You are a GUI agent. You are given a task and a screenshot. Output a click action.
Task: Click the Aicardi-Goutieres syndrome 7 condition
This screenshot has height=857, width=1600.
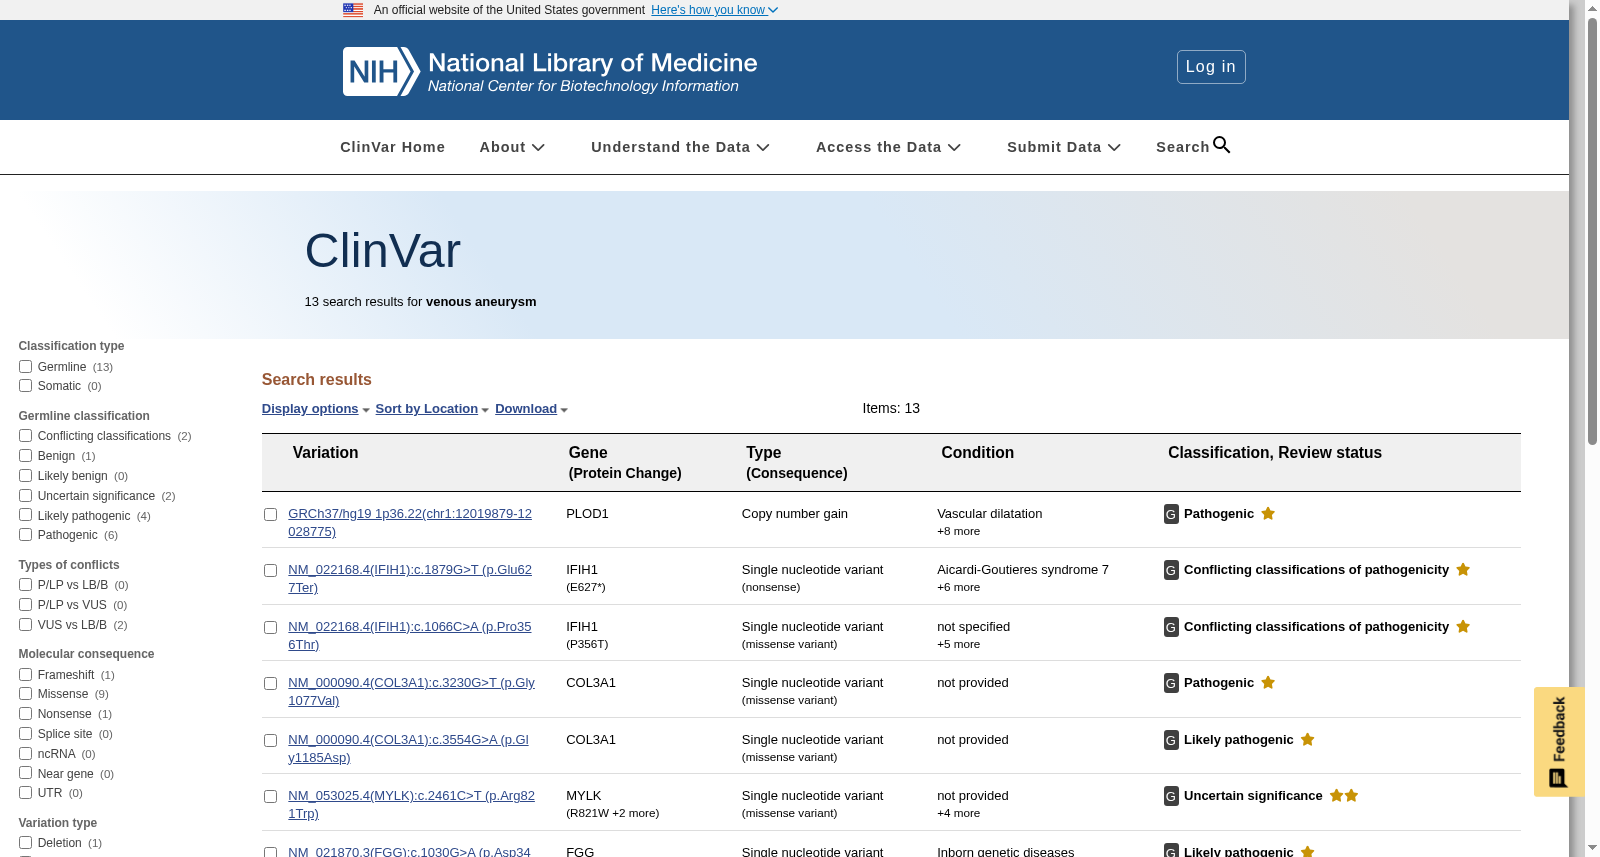(x=1023, y=570)
